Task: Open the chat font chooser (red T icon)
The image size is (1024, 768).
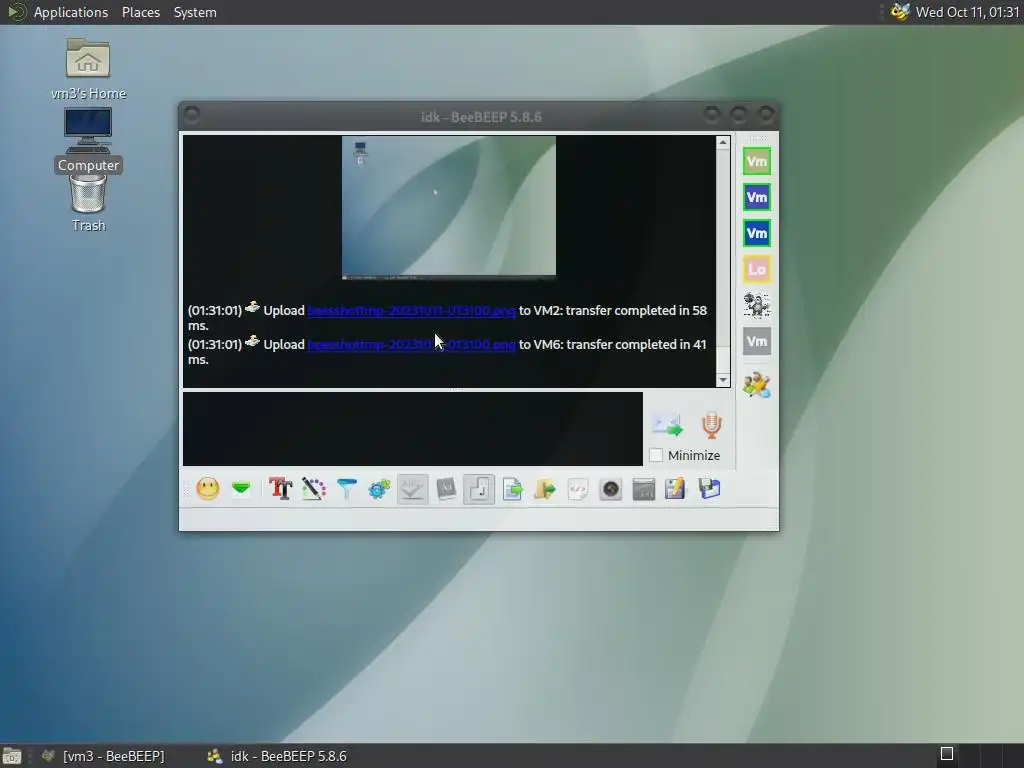Action: (x=280, y=488)
